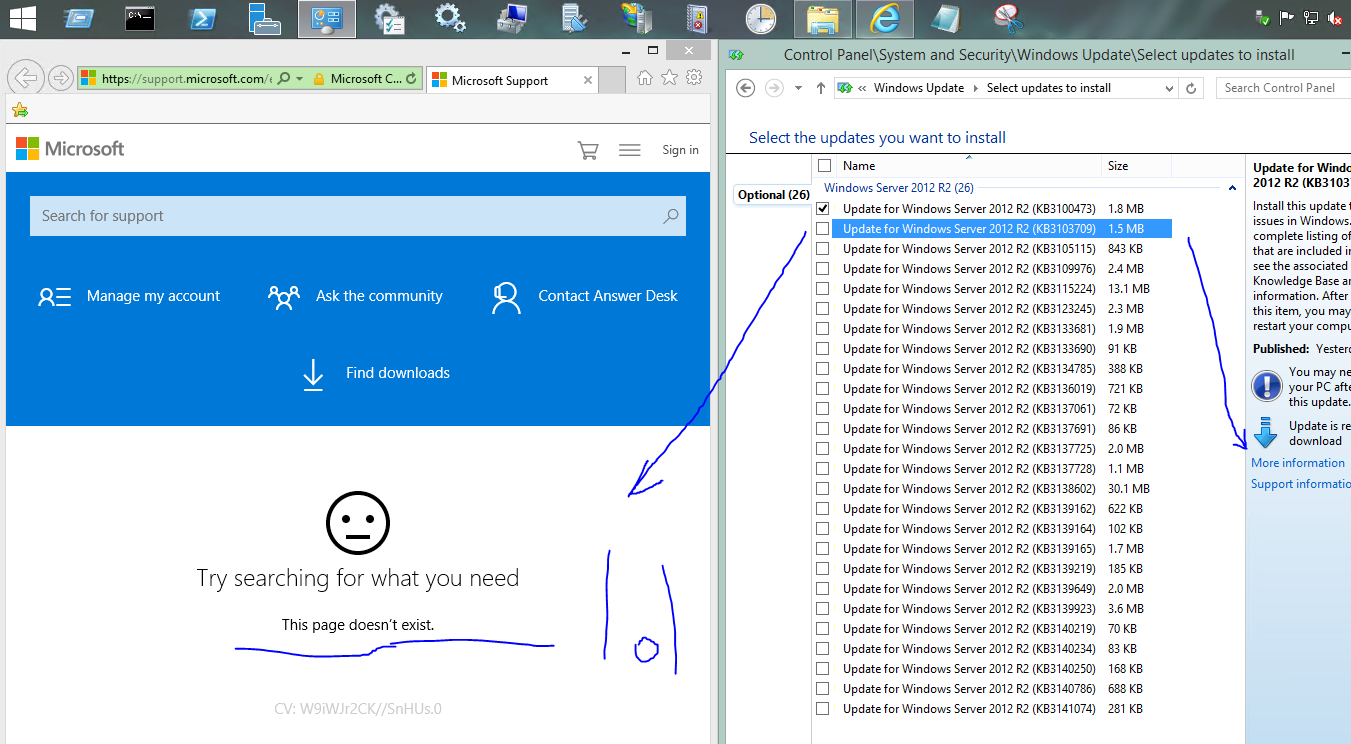The image size is (1351, 744).
Task: Click the muted volume tray icon
Action: tap(1335, 18)
